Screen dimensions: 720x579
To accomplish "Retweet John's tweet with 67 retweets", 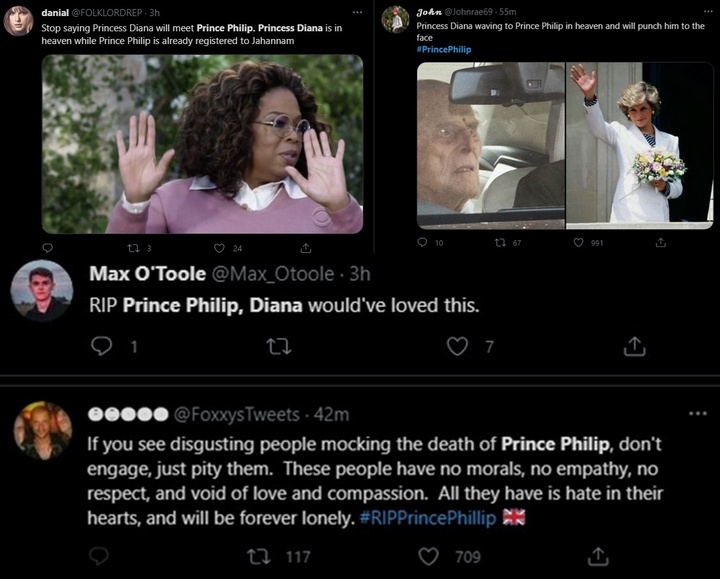I will (x=500, y=242).
